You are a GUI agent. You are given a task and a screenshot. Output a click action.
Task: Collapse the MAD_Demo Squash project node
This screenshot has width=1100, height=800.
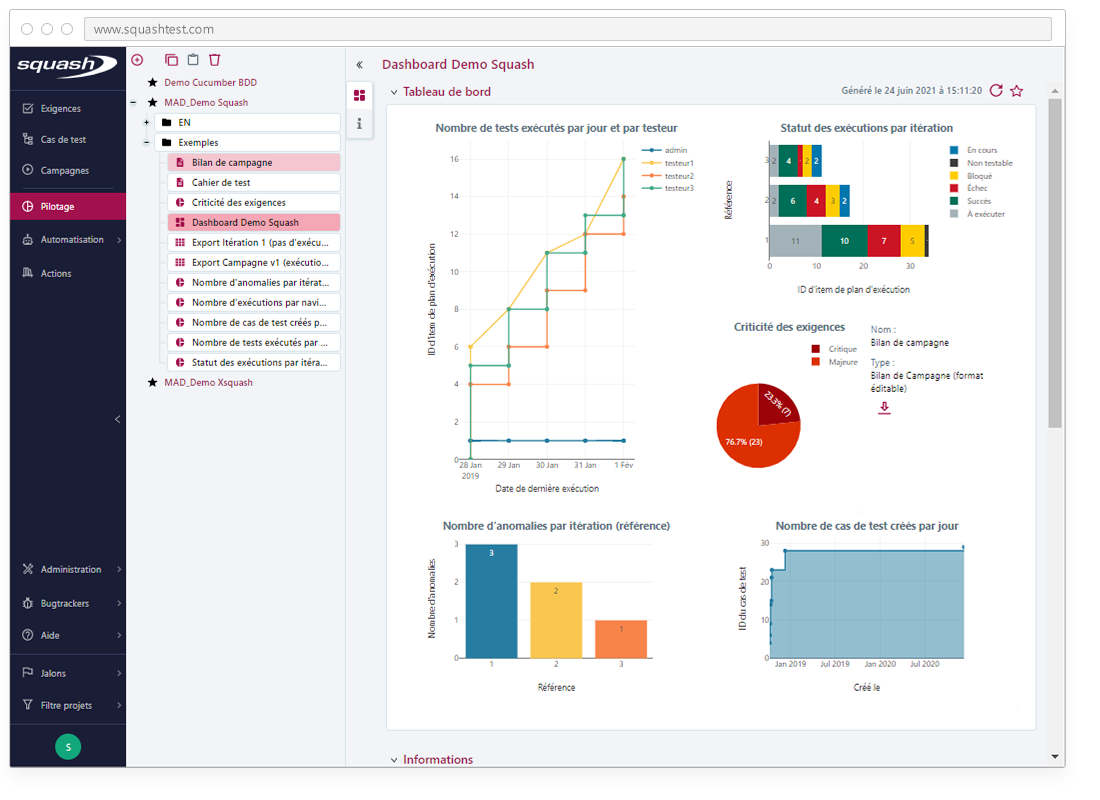coord(133,103)
